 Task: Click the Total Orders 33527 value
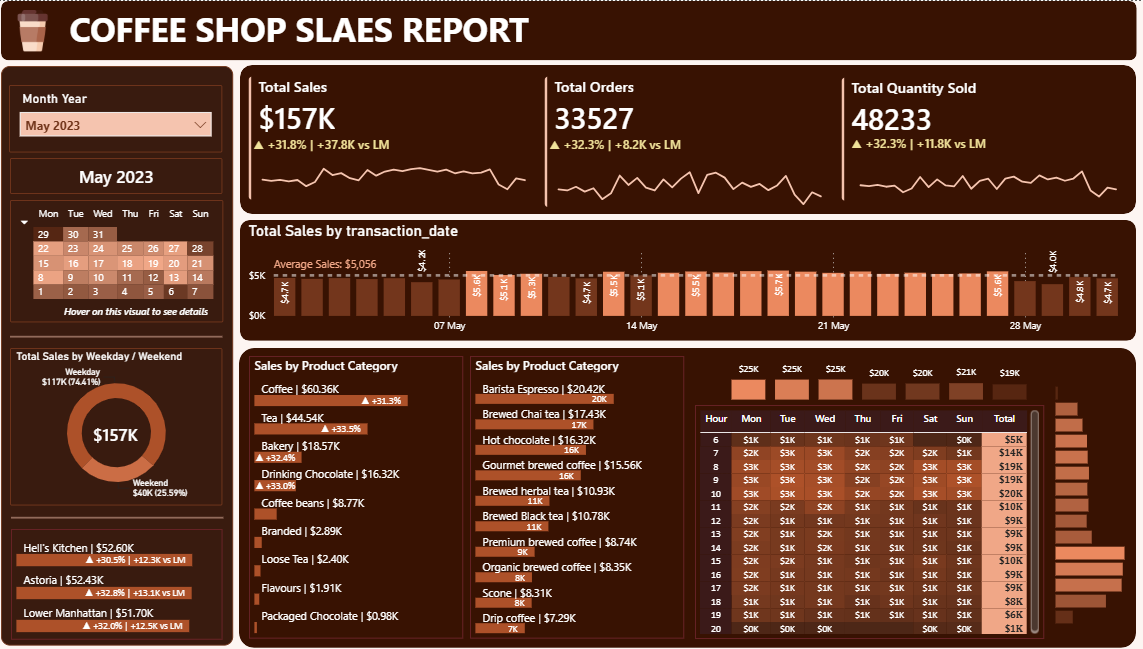594,119
